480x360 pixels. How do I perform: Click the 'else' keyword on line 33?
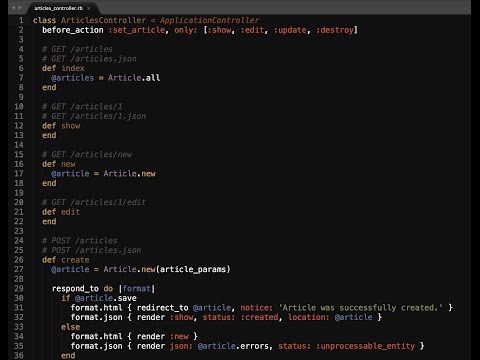pyautogui.click(x=70, y=327)
